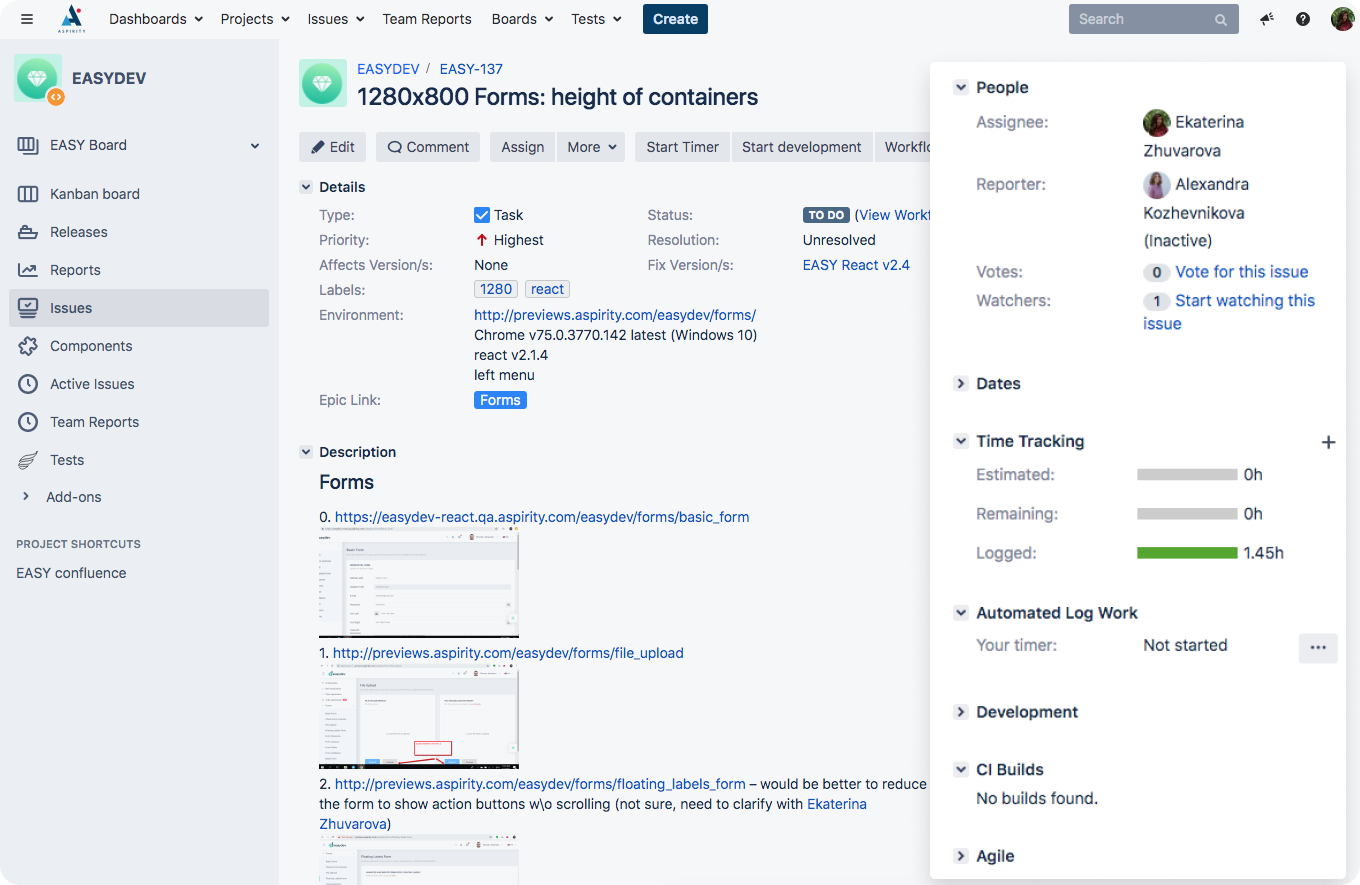
Task: Open the user profile avatar
Action: [x=1342, y=19]
